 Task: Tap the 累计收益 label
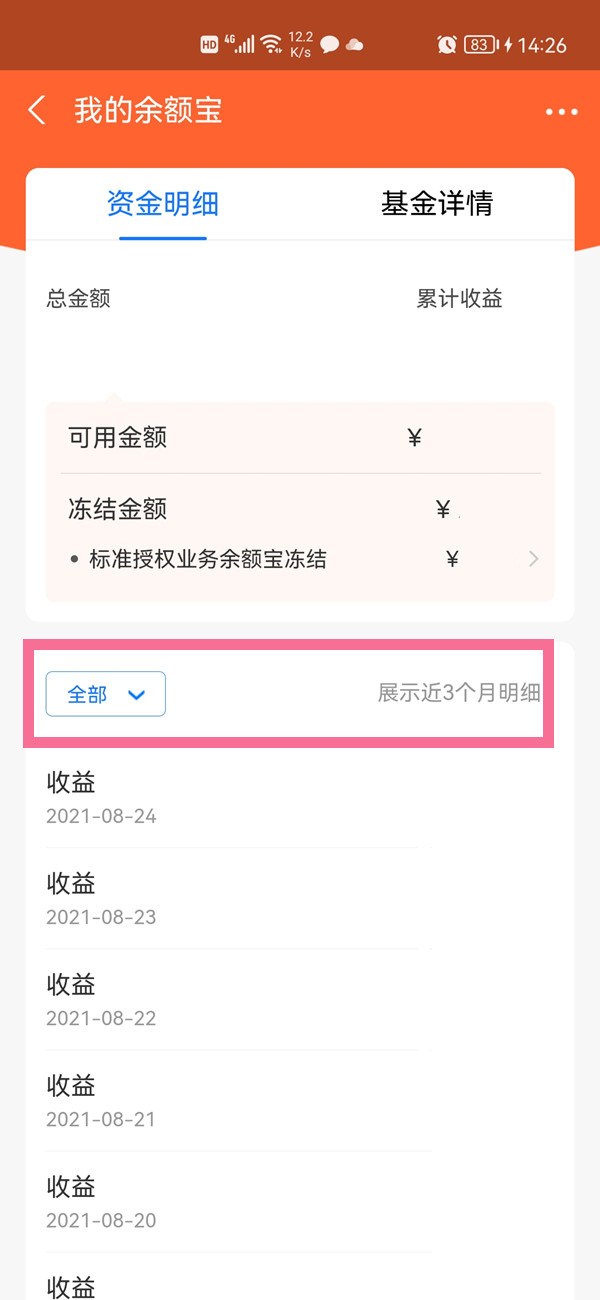tap(459, 299)
